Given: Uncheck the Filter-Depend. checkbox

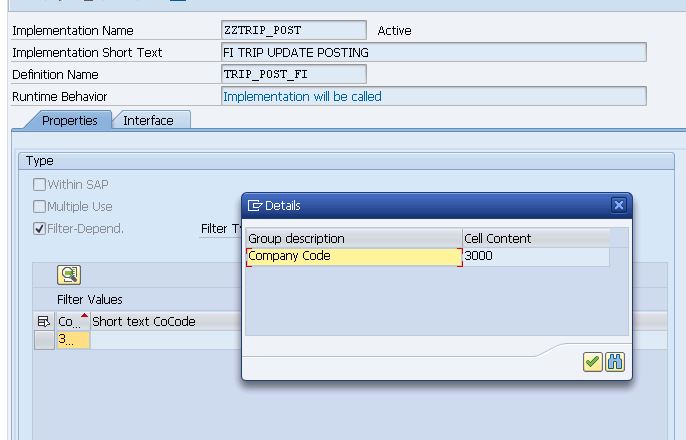Looking at the screenshot, I should (40, 228).
